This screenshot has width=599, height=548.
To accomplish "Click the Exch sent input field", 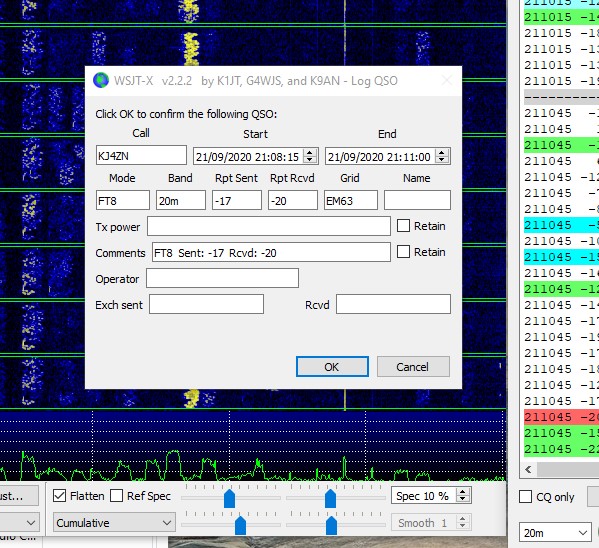I will click(206, 304).
